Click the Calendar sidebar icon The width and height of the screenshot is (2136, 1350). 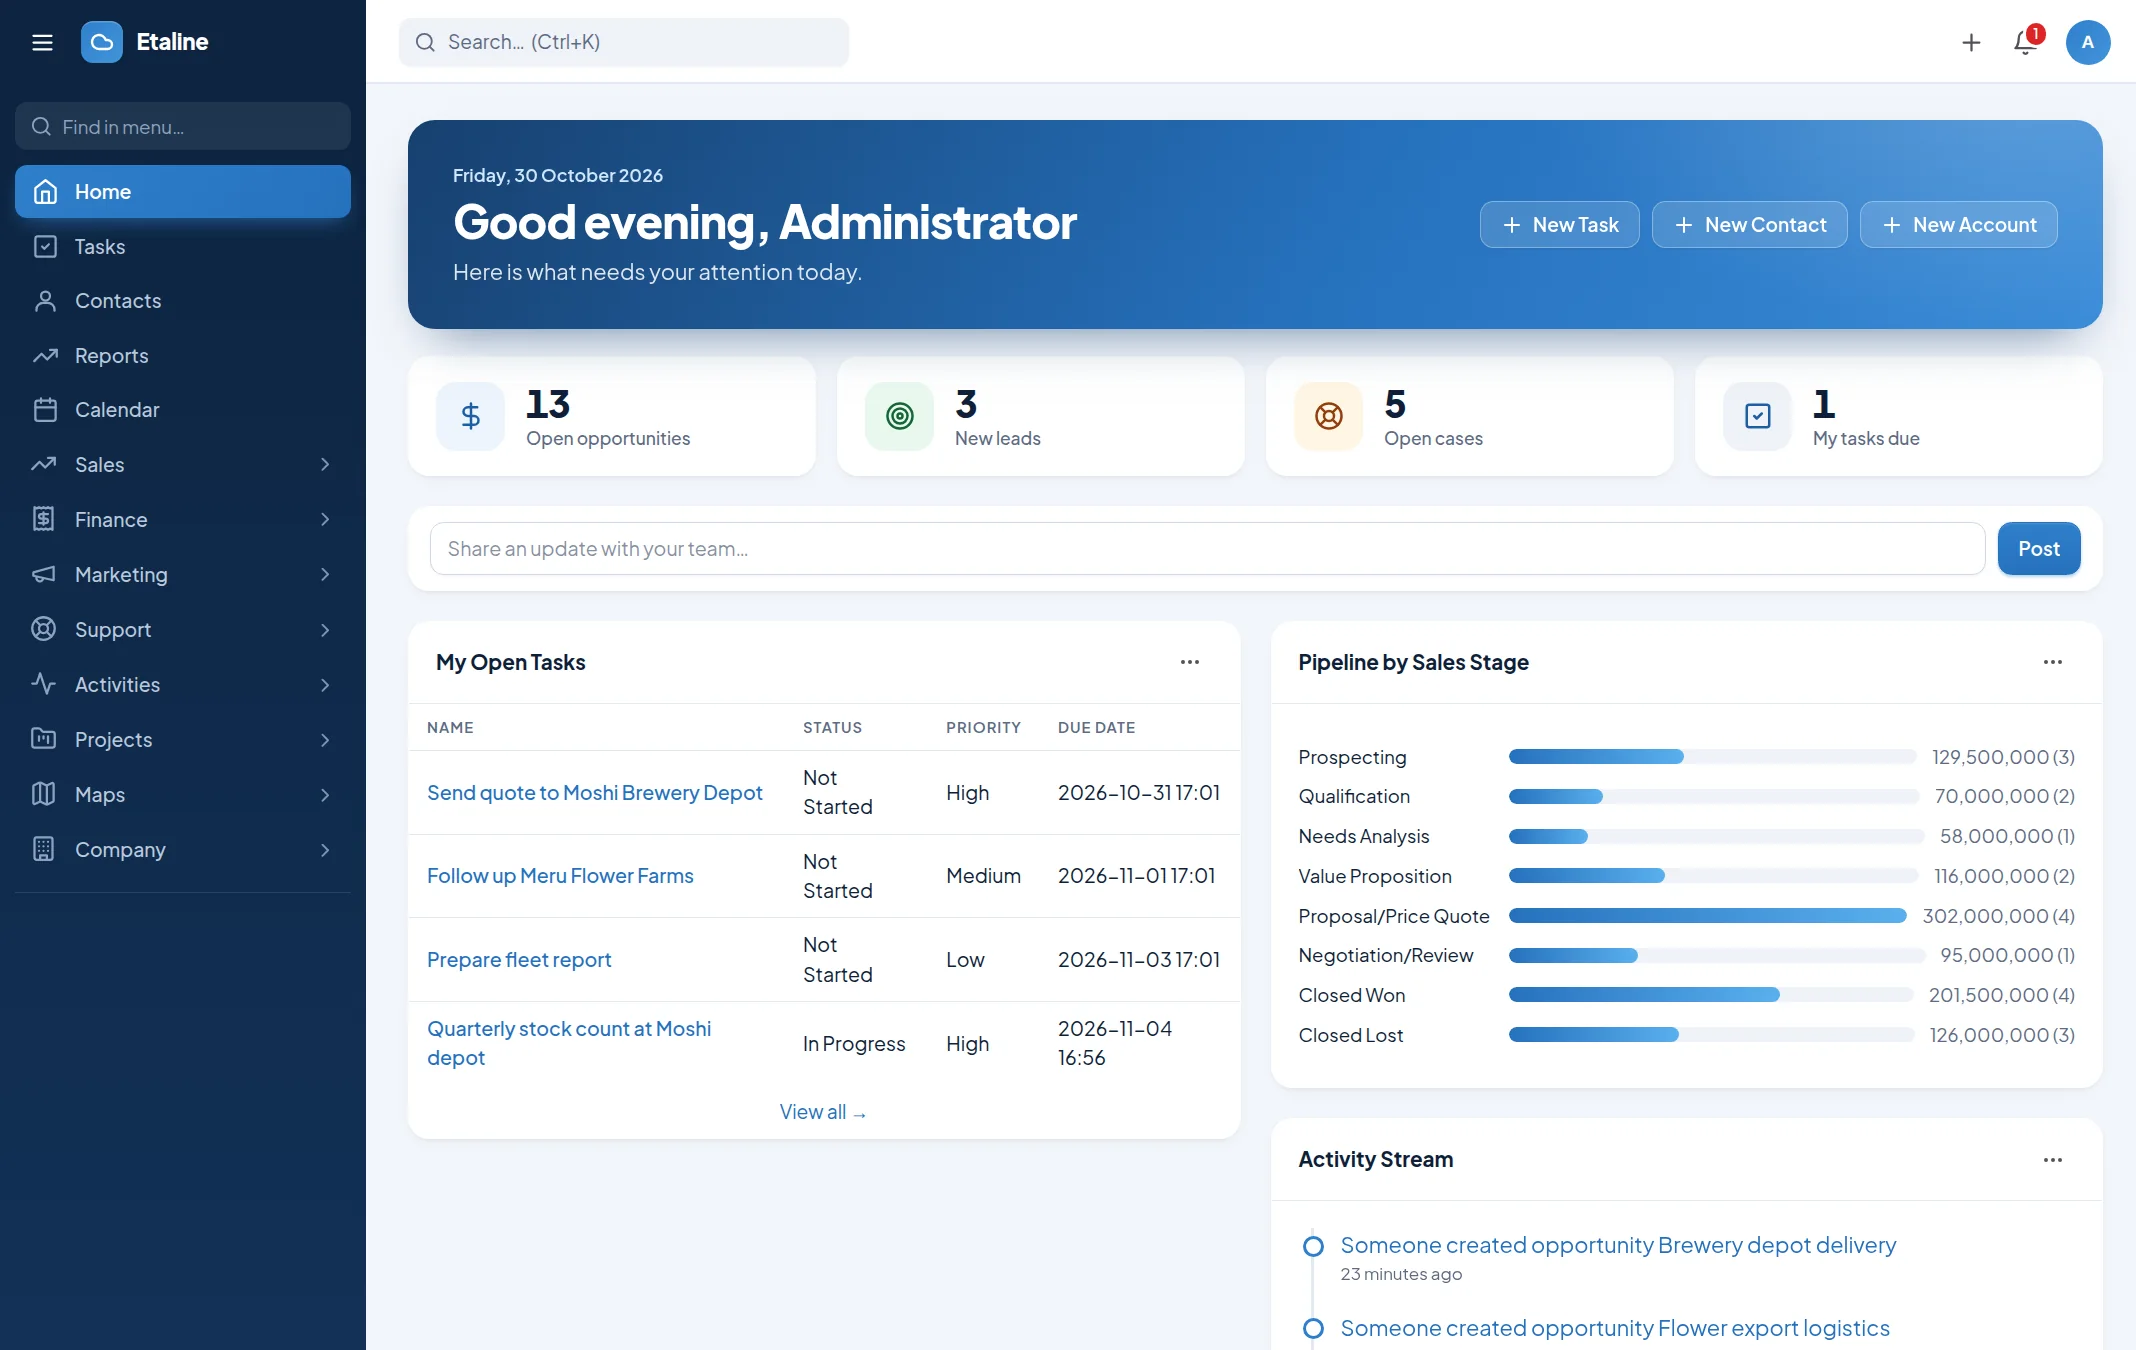click(x=45, y=410)
